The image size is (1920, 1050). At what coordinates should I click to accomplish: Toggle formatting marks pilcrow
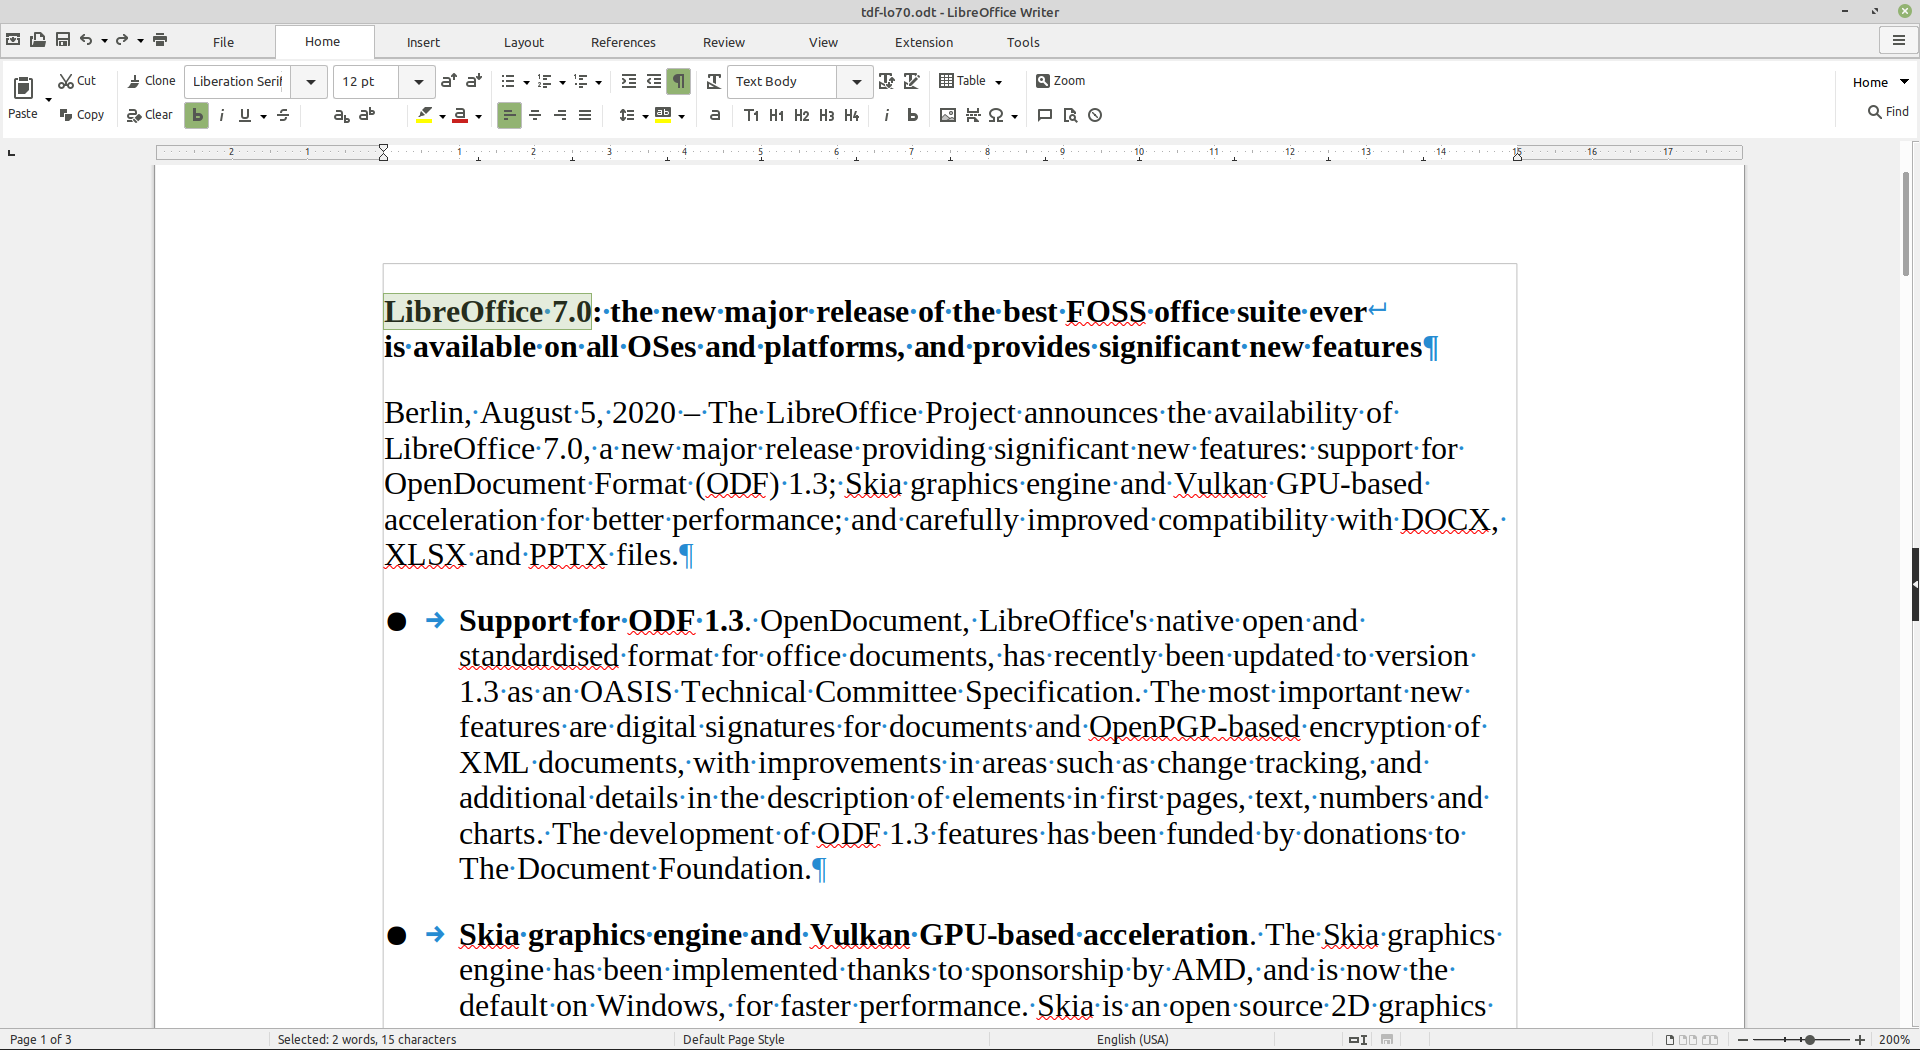(679, 81)
